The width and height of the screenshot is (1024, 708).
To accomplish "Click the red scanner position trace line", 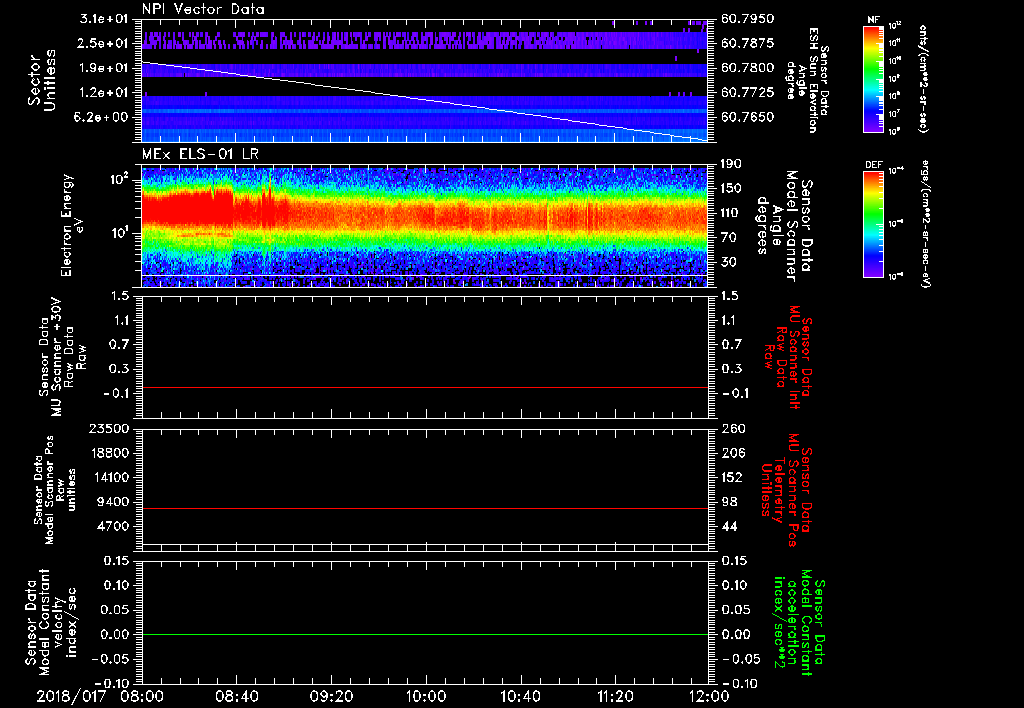I will point(425,509).
